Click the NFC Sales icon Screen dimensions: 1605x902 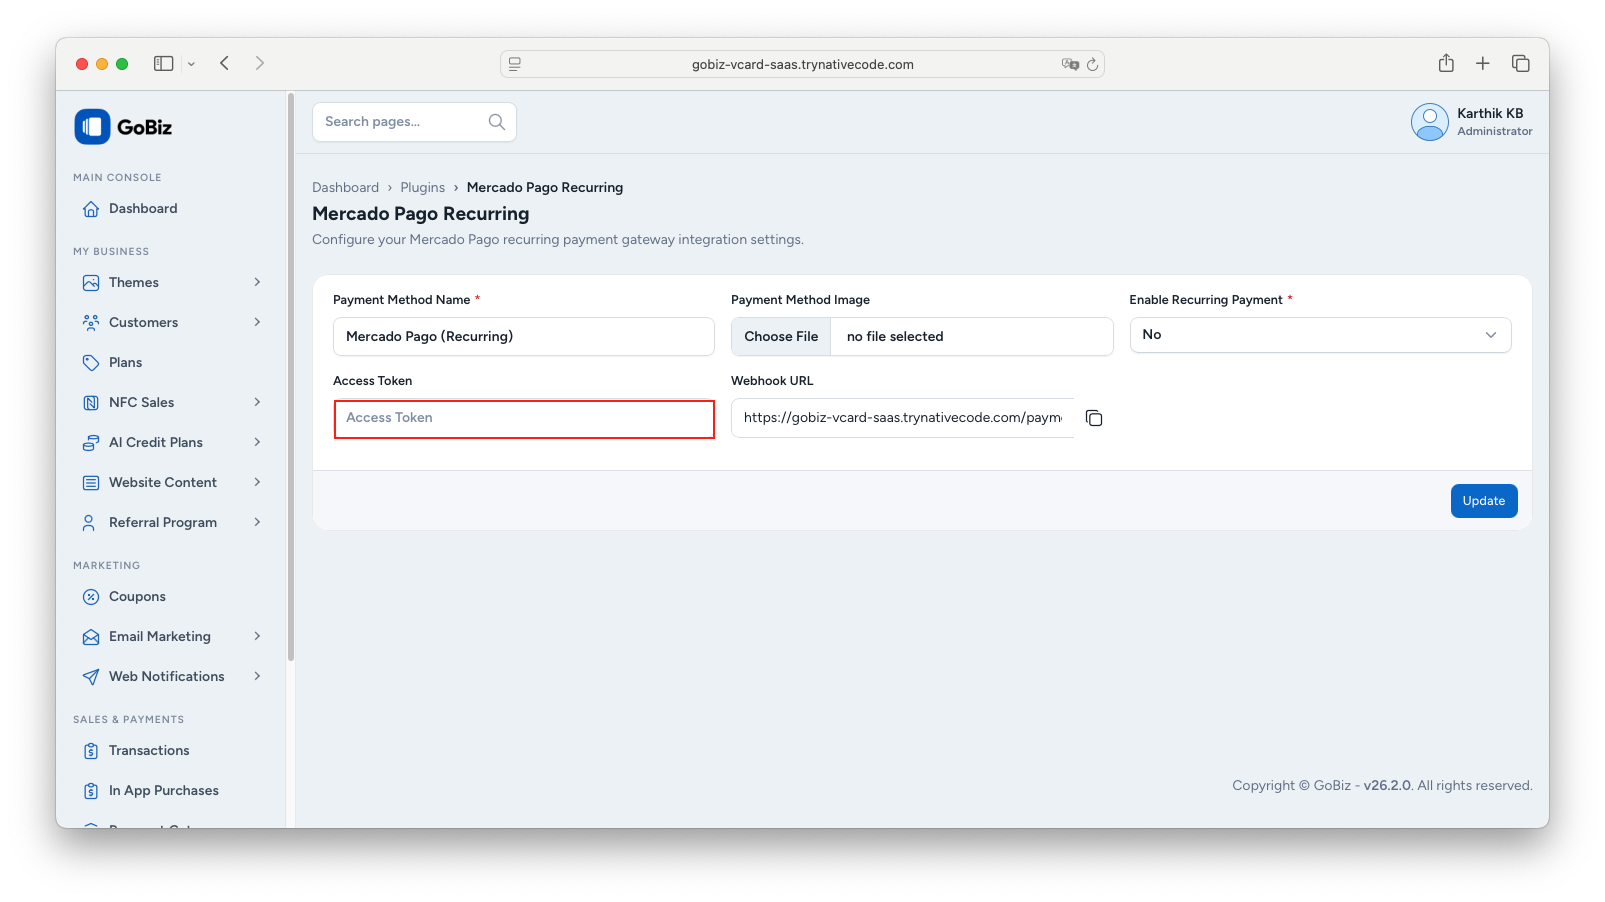click(91, 403)
